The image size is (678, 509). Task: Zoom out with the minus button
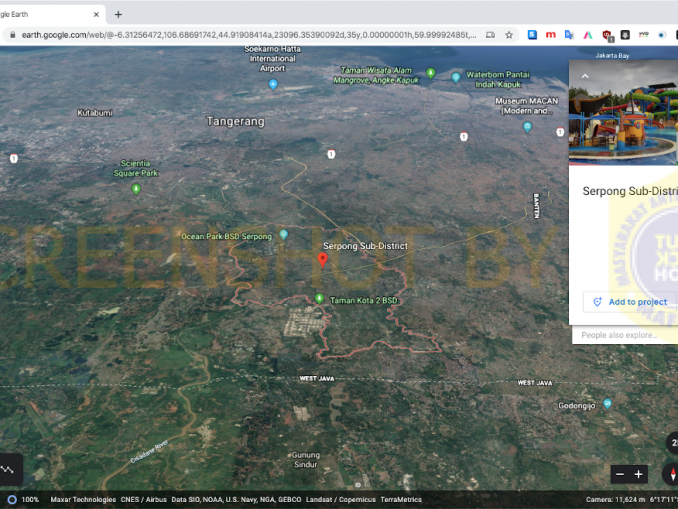point(620,474)
